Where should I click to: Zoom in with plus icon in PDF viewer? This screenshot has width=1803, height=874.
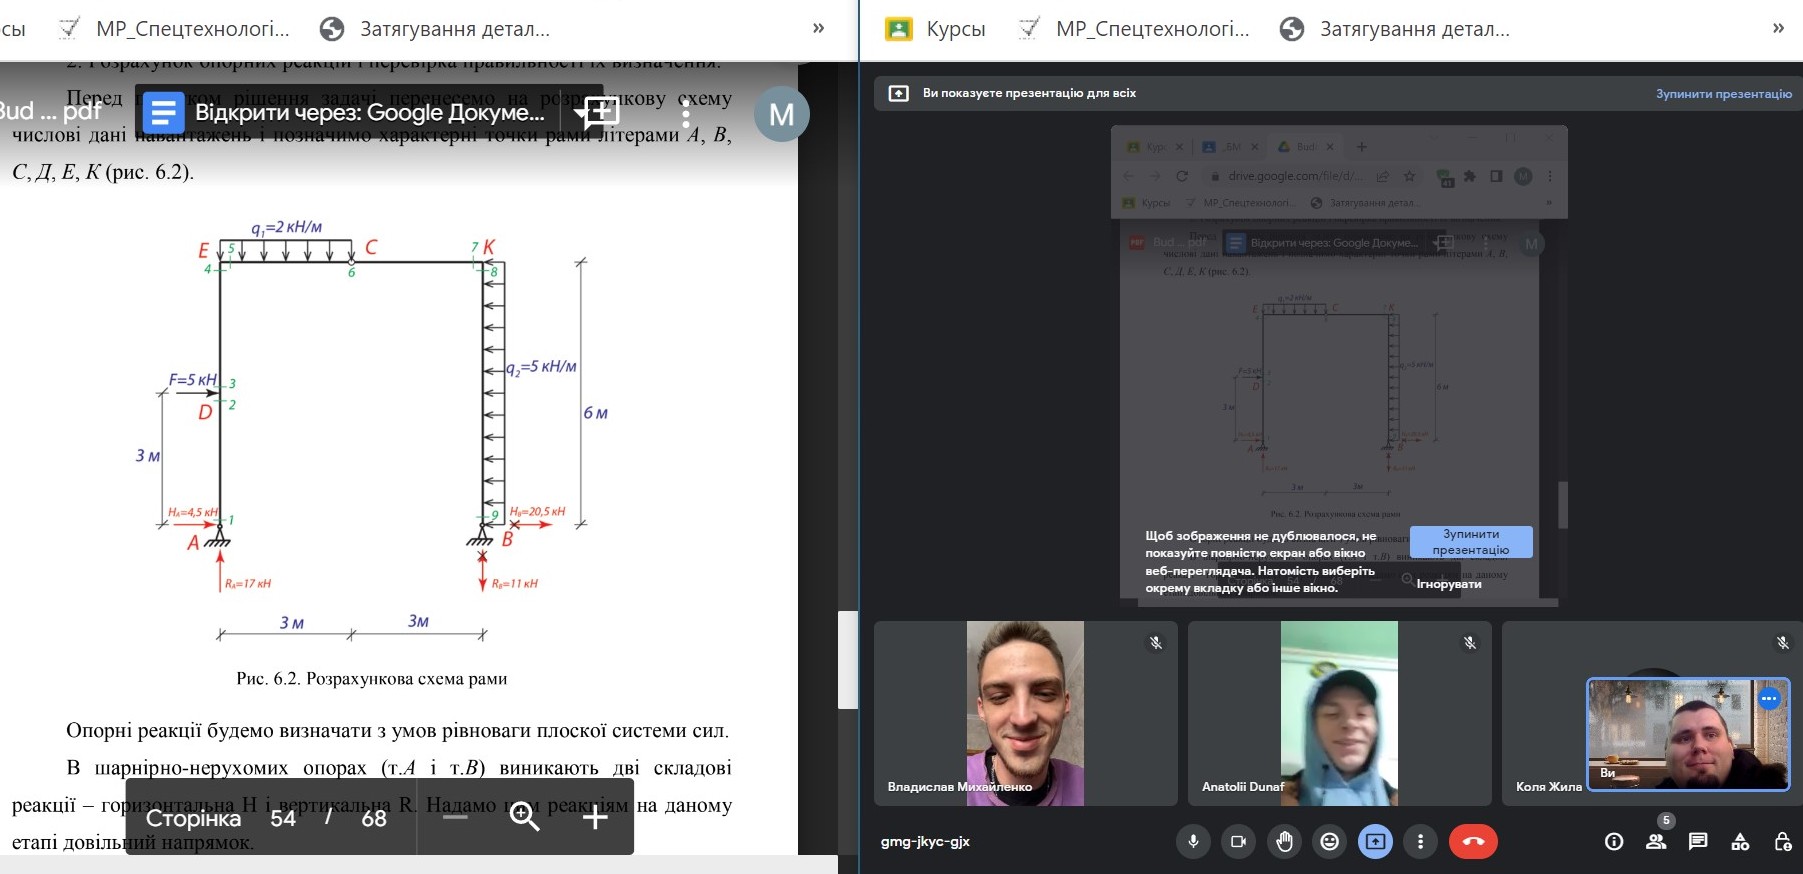[x=595, y=818]
